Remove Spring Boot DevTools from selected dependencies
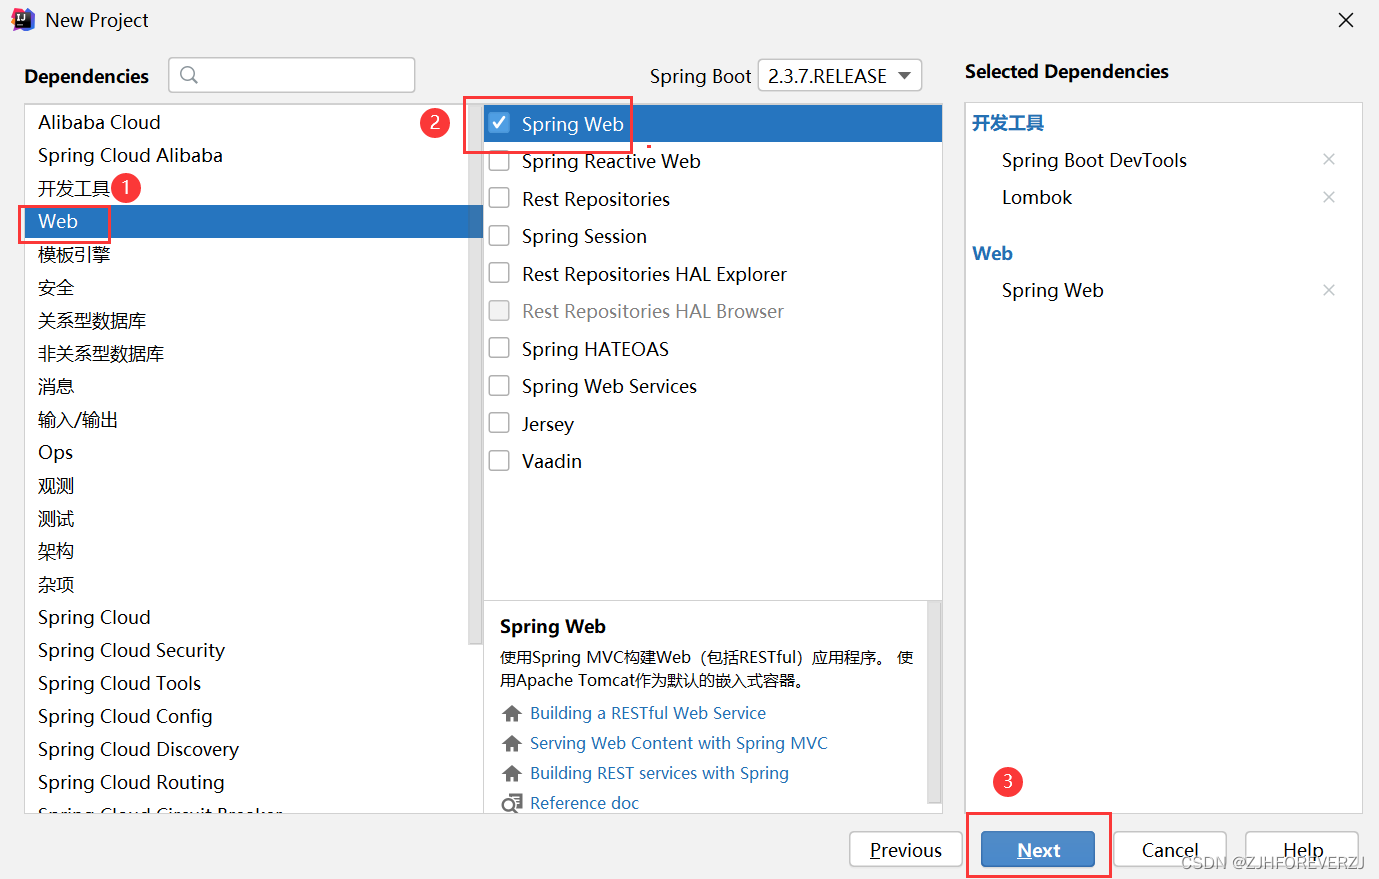 (1329, 159)
